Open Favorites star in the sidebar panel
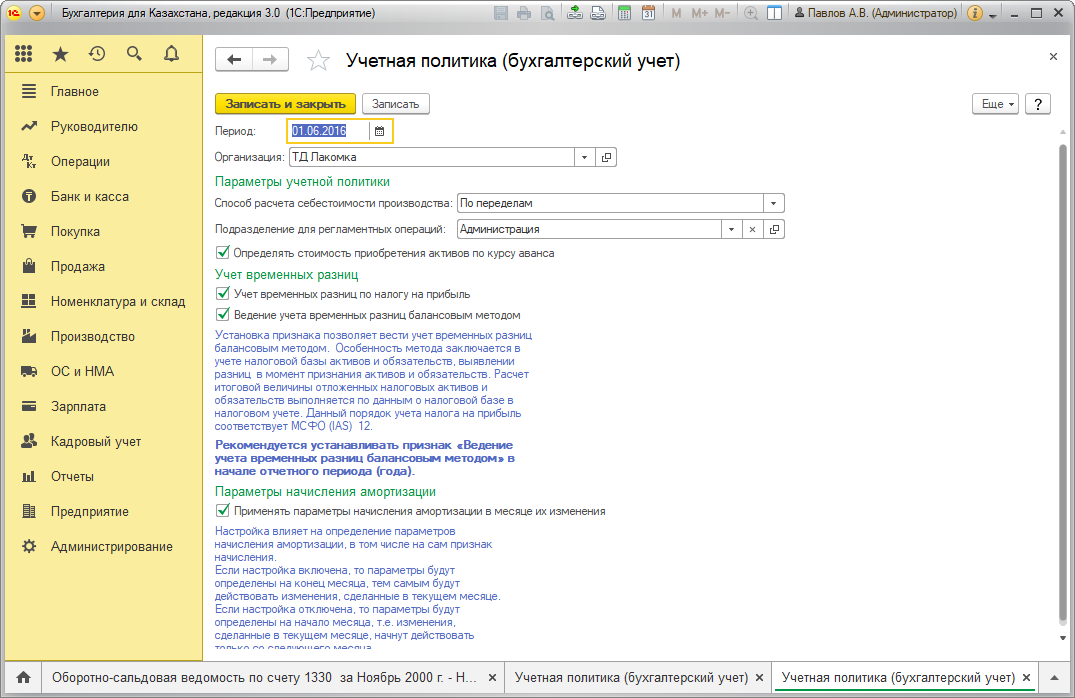The width and height of the screenshot is (1075, 698). pyautogui.click(x=60, y=53)
